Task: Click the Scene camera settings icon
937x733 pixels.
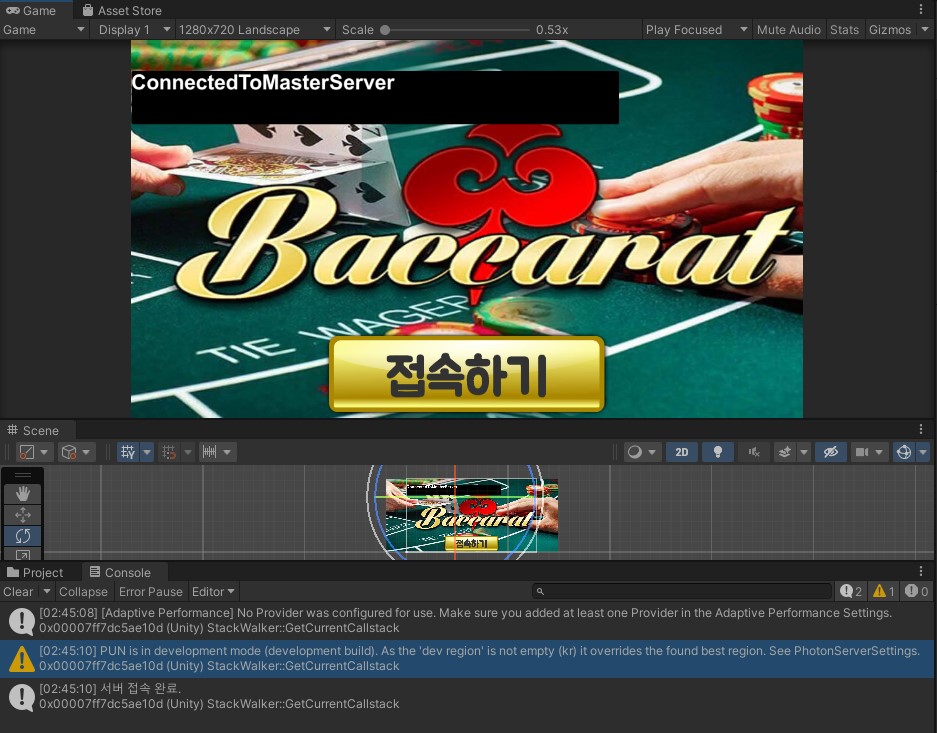Action: coord(862,452)
